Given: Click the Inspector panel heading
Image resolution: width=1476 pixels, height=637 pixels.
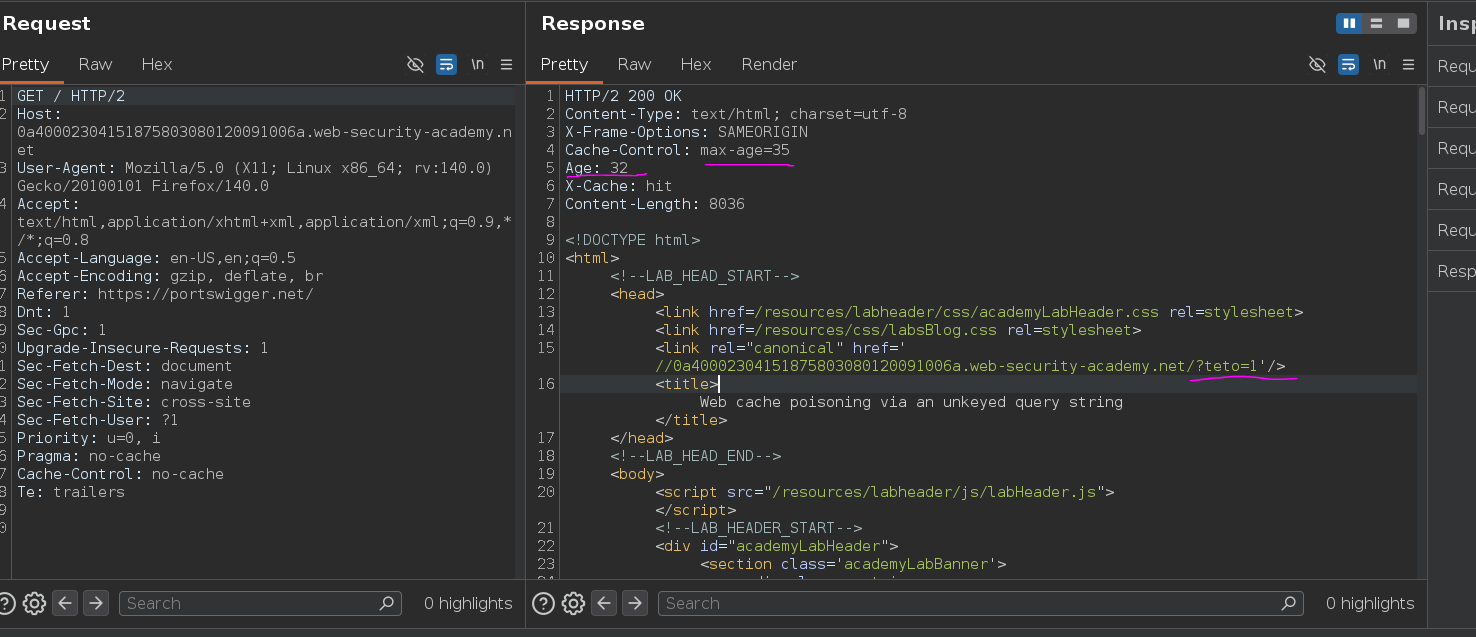Looking at the screenshot, I should point(1456,23).
